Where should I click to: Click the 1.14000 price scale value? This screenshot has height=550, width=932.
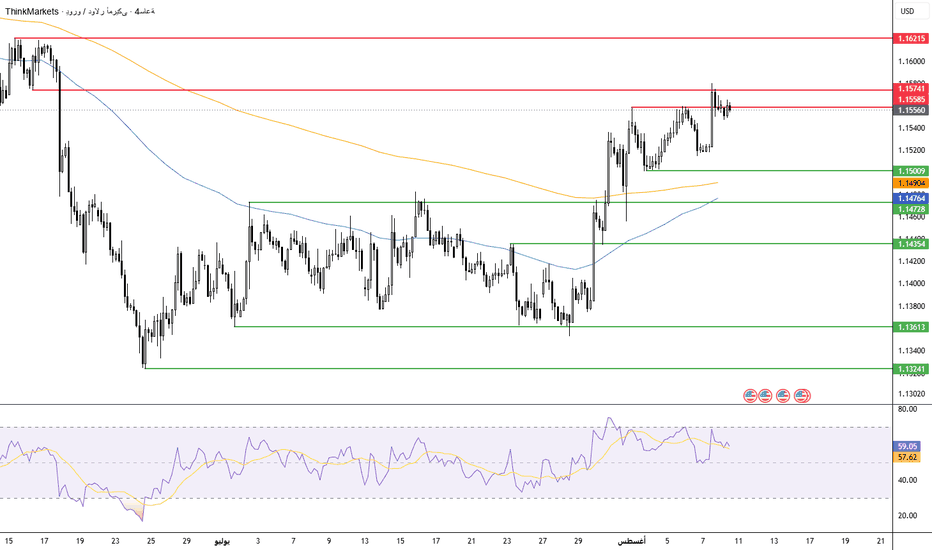[x=912, y=284]
